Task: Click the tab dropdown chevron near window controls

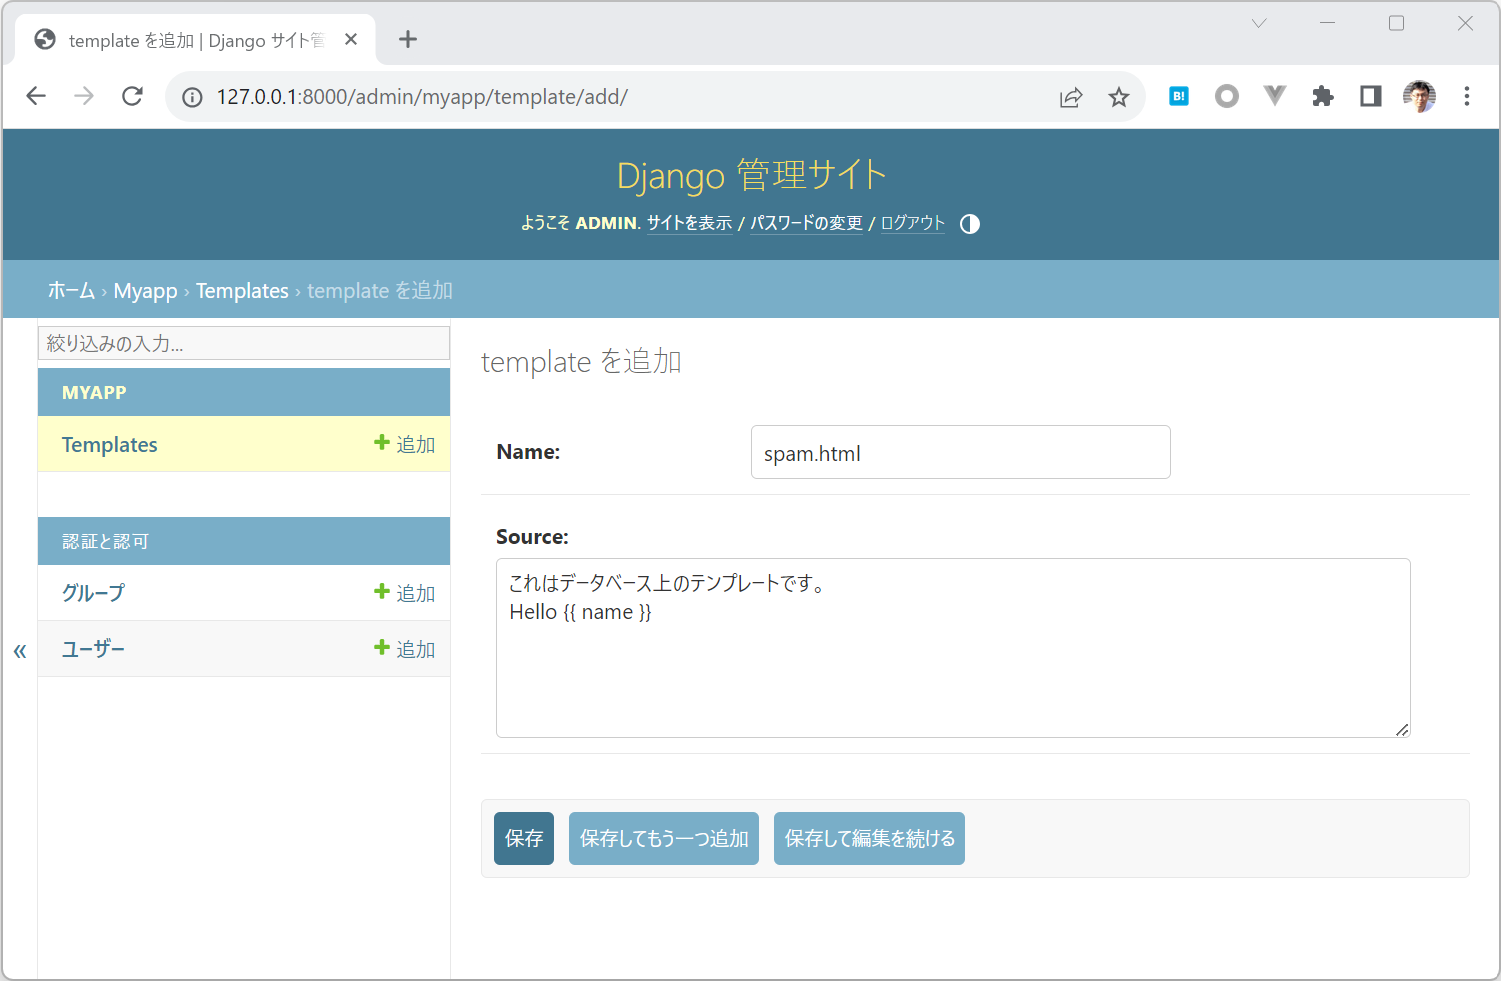Action: (1258, 22)
